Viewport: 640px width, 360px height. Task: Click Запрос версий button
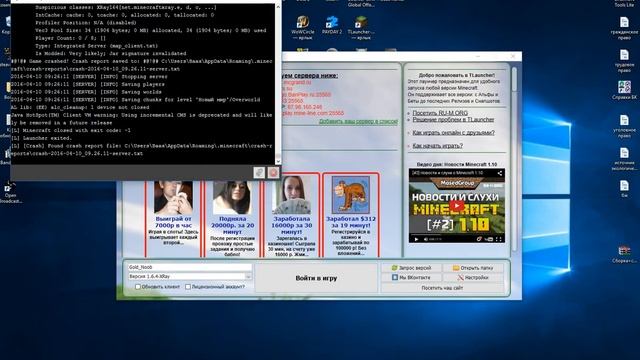point(411,268)
